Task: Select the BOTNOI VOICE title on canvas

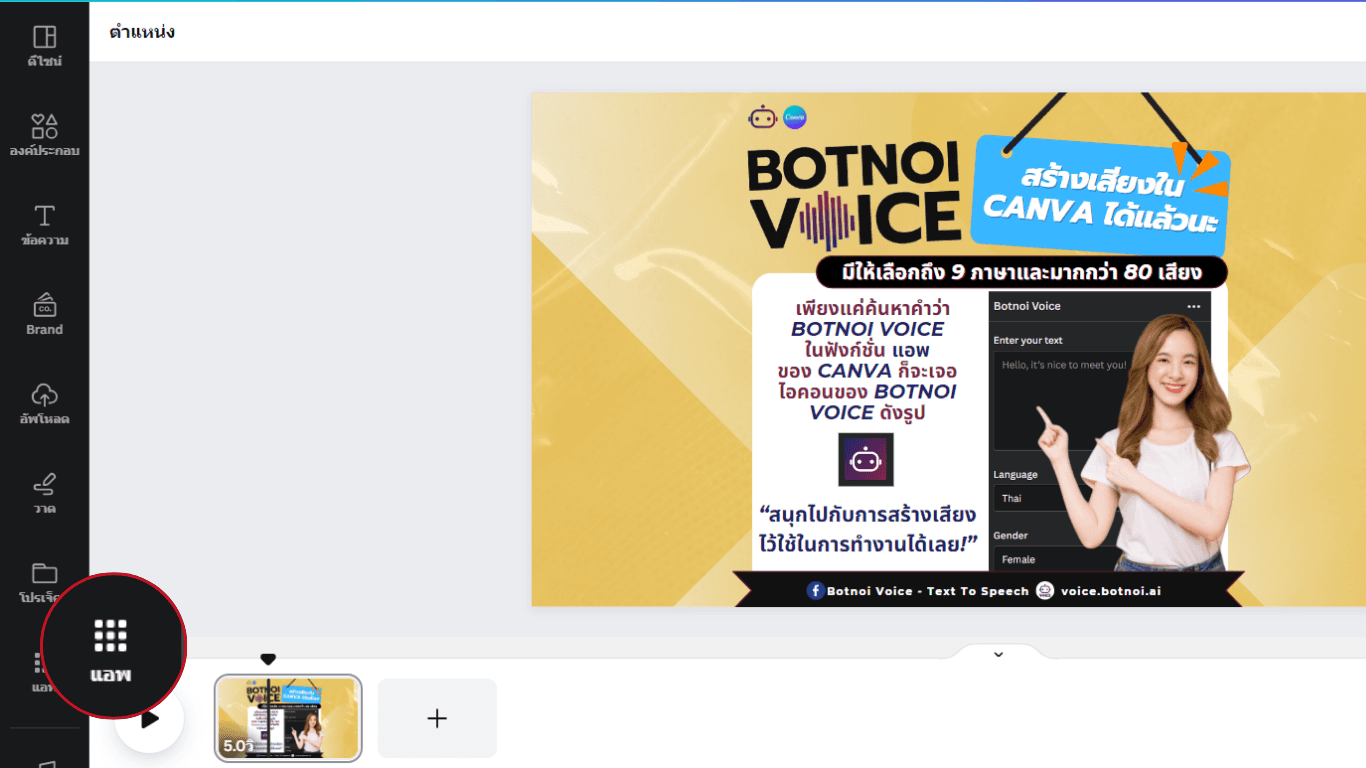Action: coord(855,196)
